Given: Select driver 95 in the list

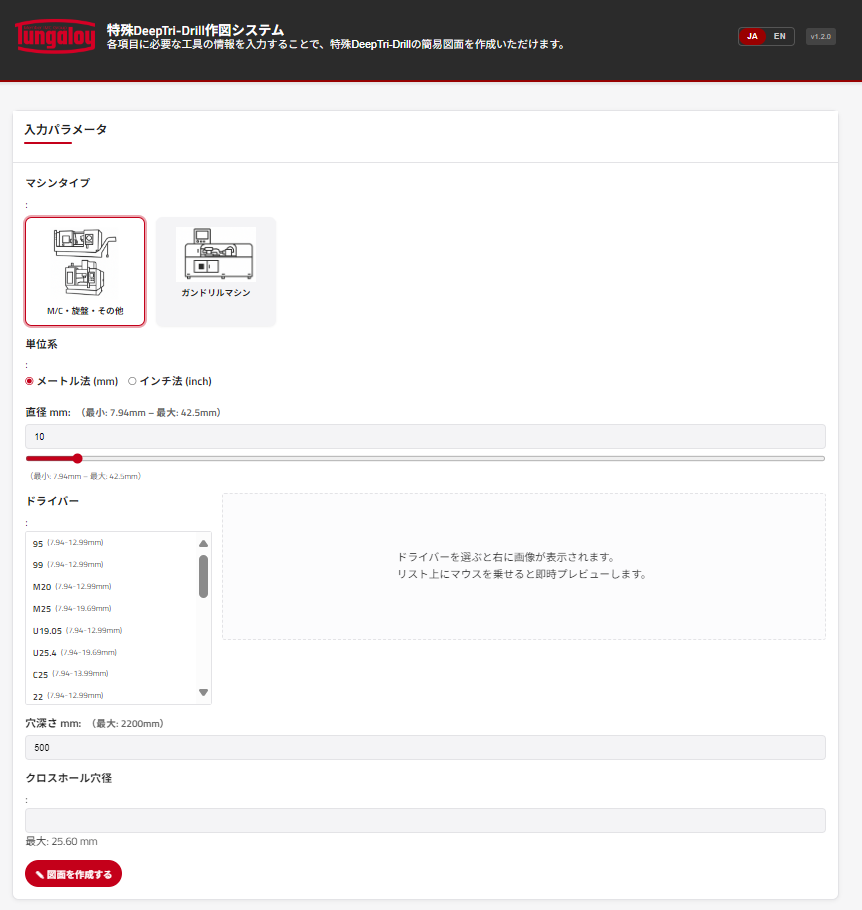Looking at the screenshot, I should click(x=111, y=543).
